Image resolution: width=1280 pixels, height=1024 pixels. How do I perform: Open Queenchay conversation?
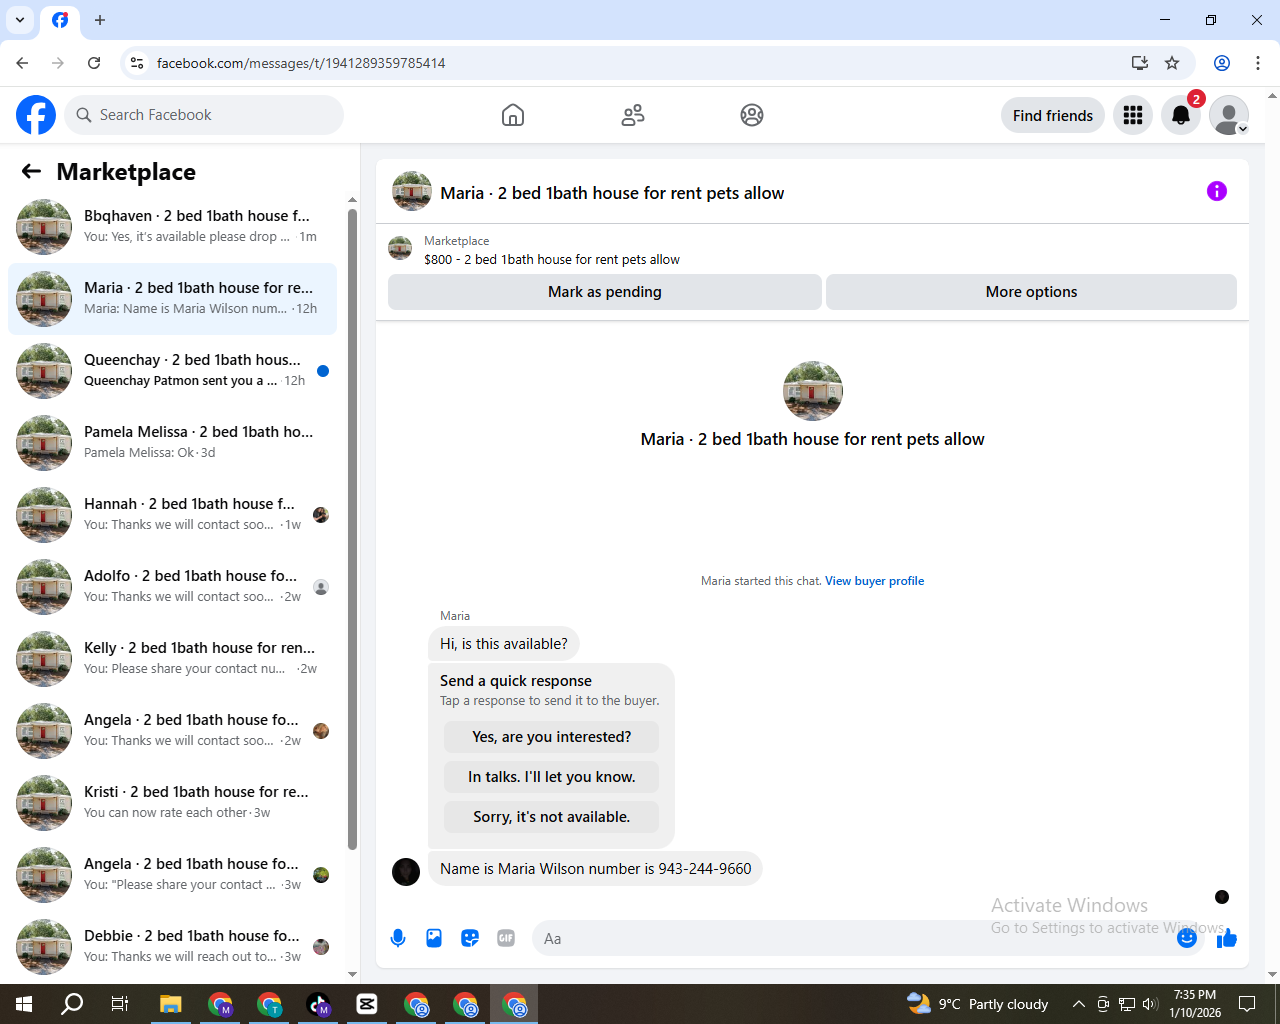[x=172, y=371]
